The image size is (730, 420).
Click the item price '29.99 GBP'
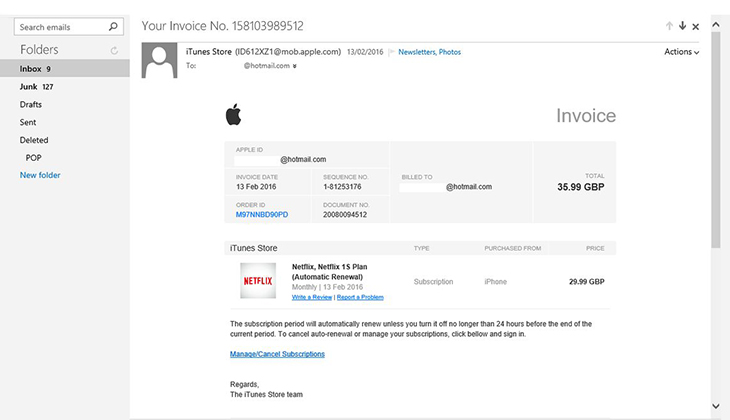(x=587, y=282)
